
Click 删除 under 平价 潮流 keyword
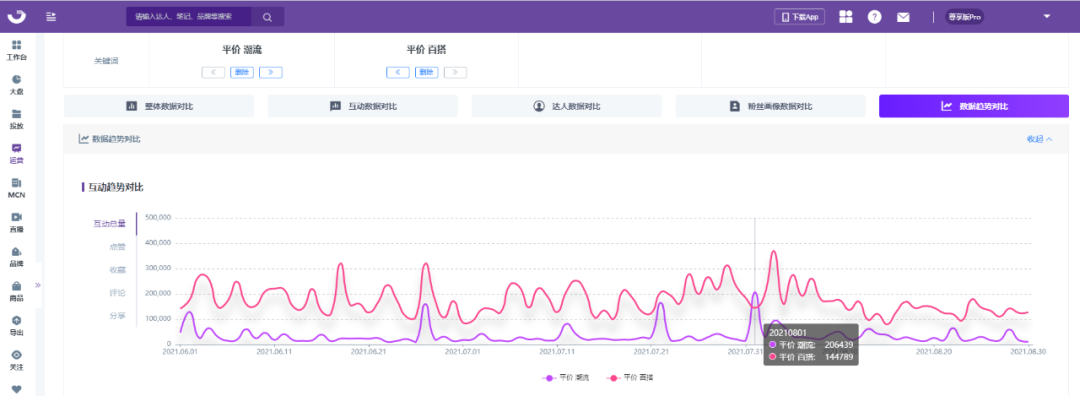[242, 72]
